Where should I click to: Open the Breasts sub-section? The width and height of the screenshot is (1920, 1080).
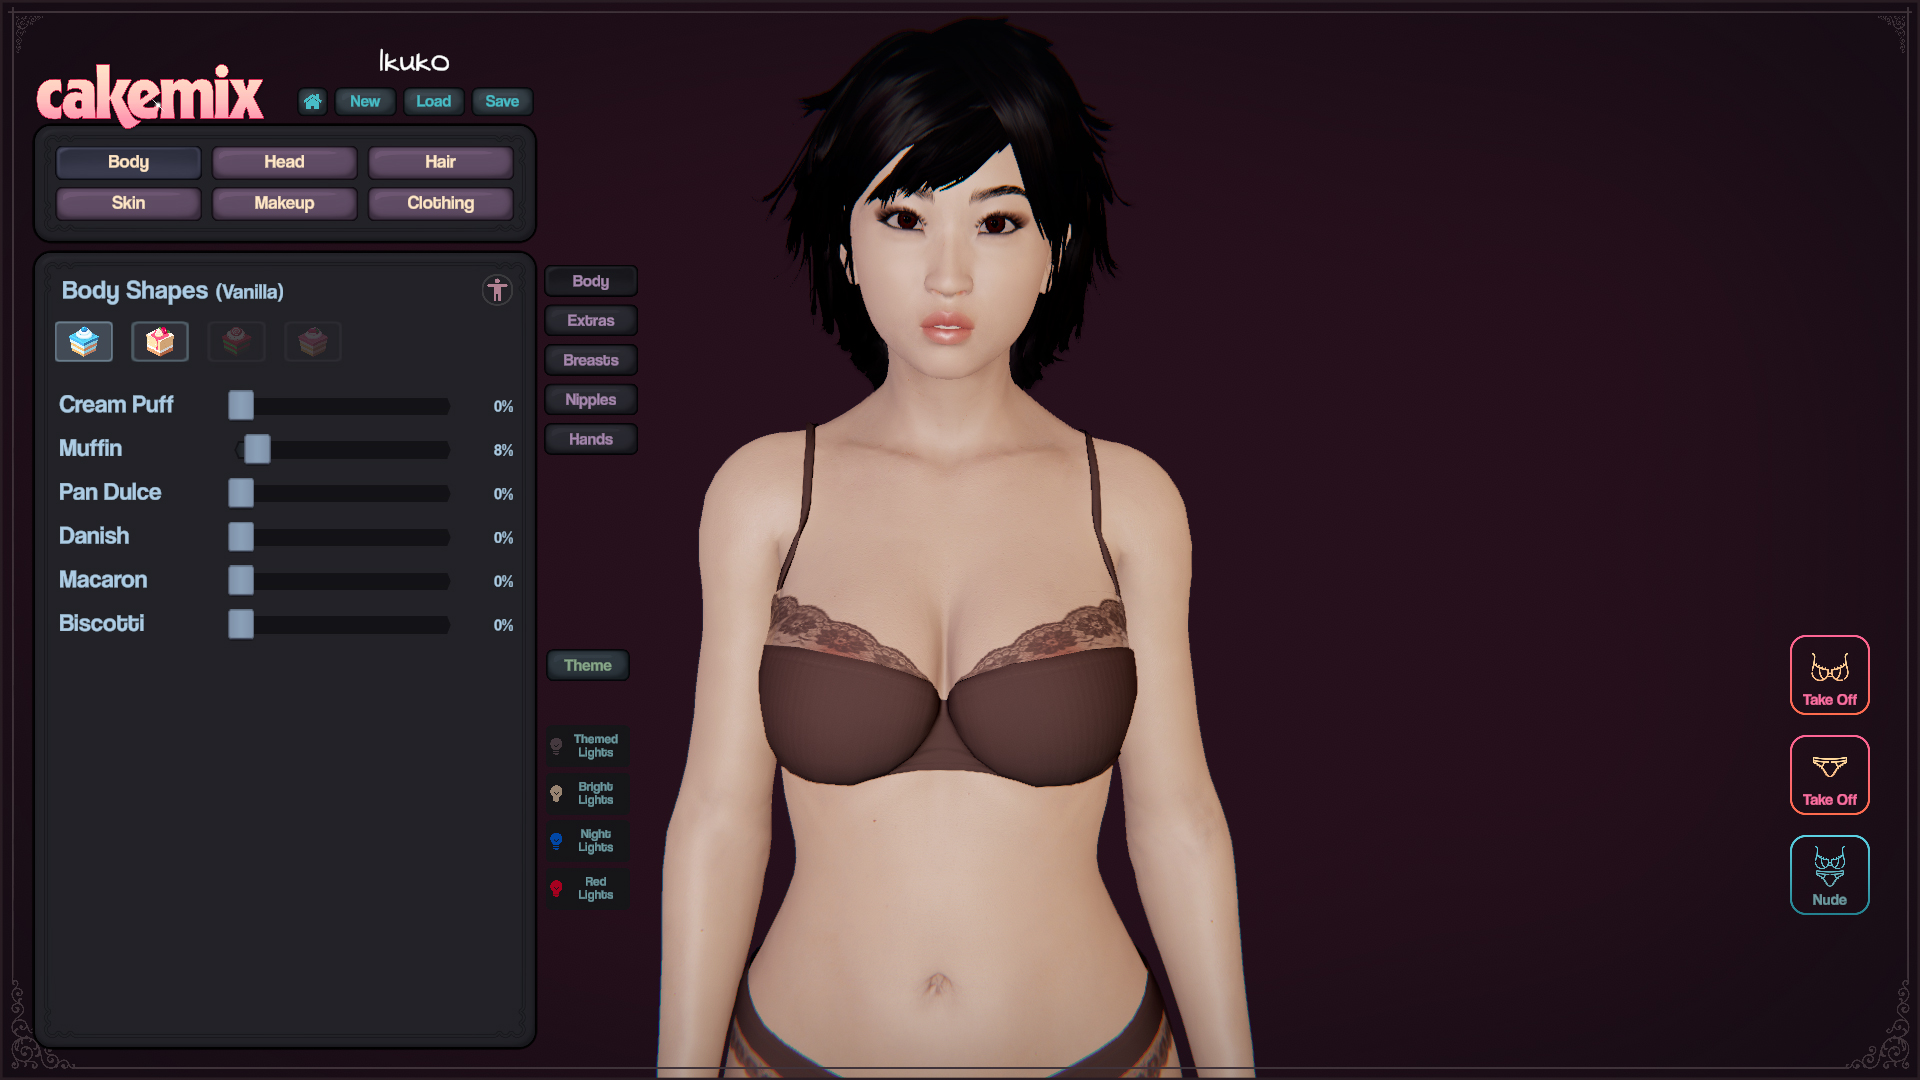(x=590, y=360)
